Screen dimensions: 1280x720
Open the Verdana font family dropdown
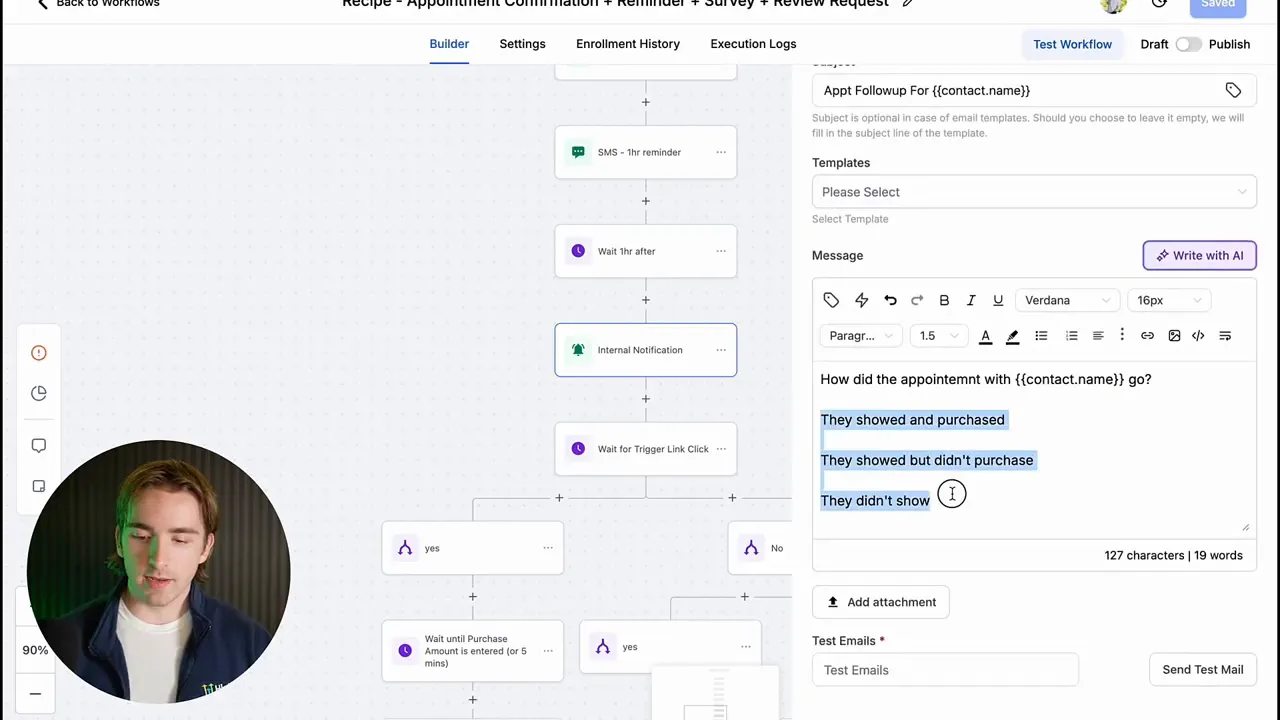pyautogui.click(x=1068, y=300)
